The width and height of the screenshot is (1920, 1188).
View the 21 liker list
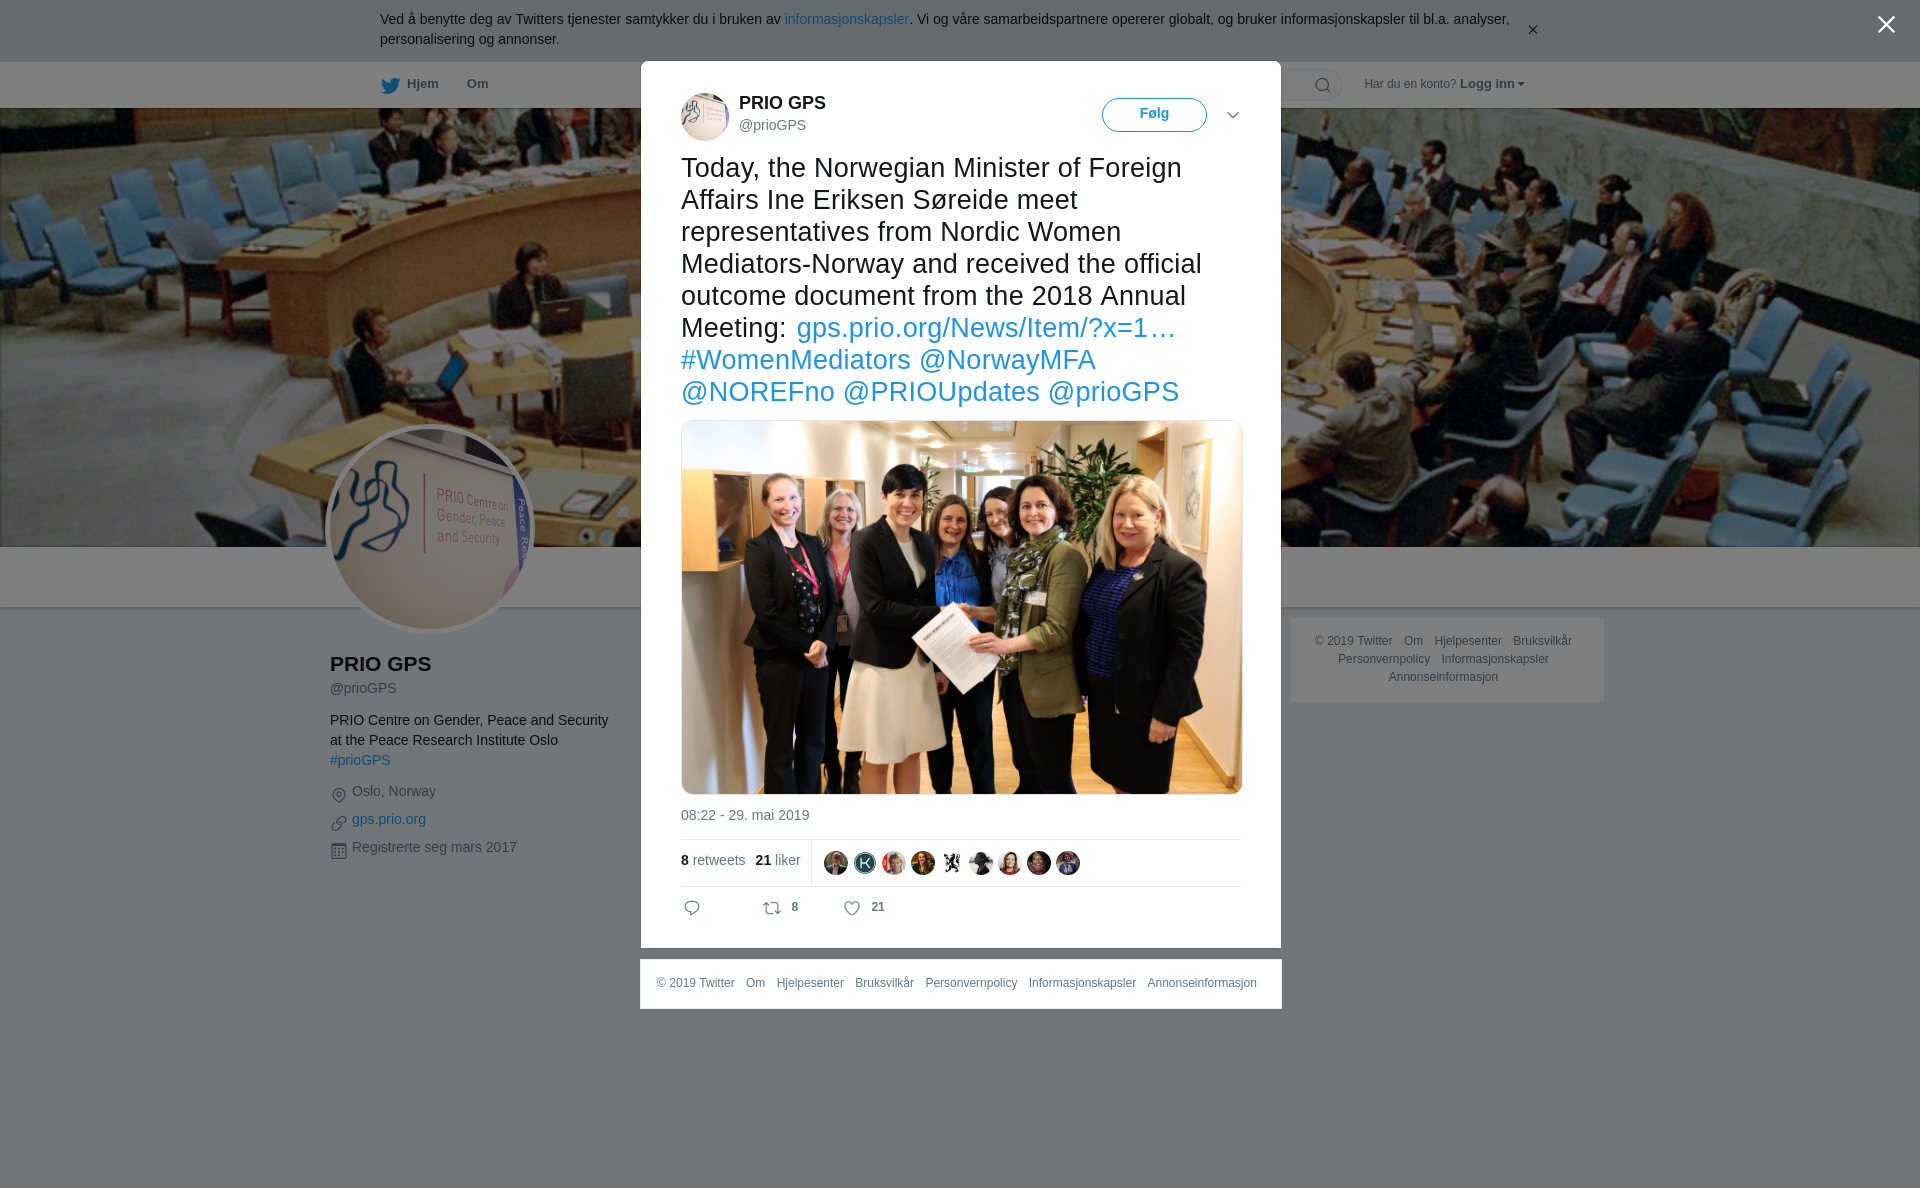778,860
